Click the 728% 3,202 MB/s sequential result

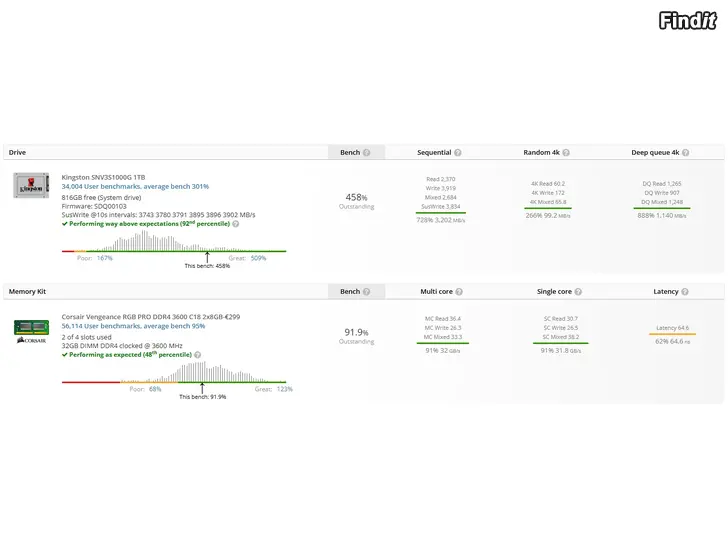click(x=441, y=220)
